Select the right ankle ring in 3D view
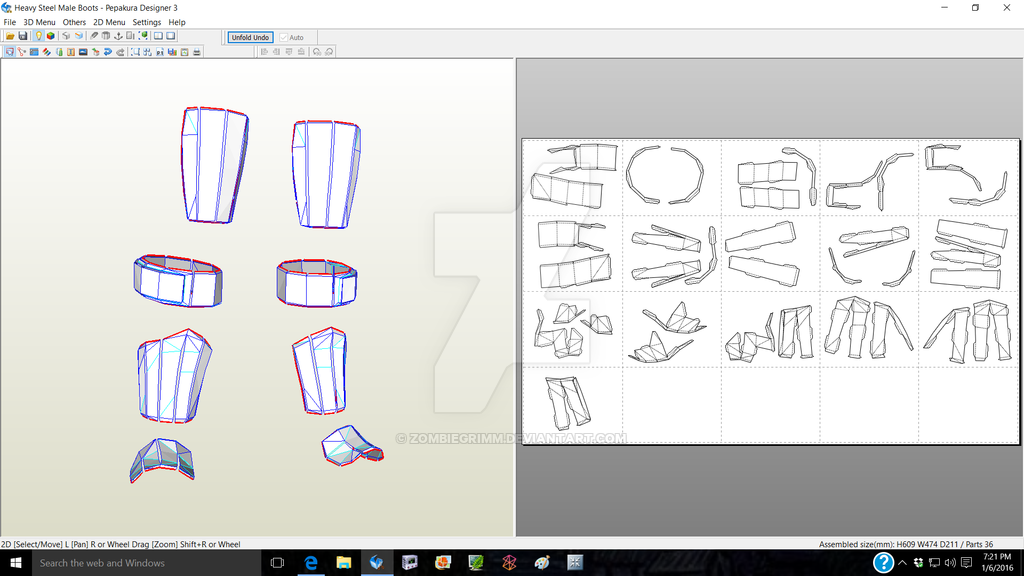This screenshot has width=1024, height=576. (x=317, y=283)
